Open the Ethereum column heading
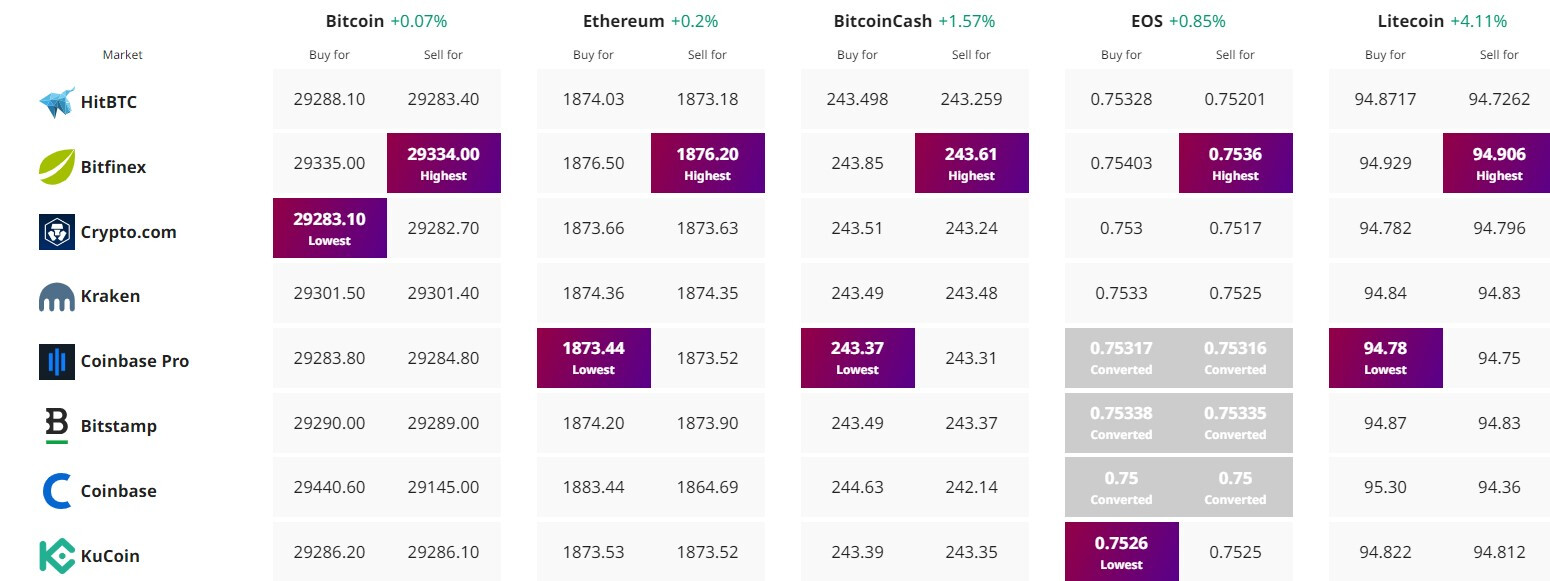This screenshot has height=581, width=1550. pyautogui.click(x=623, y=21)
